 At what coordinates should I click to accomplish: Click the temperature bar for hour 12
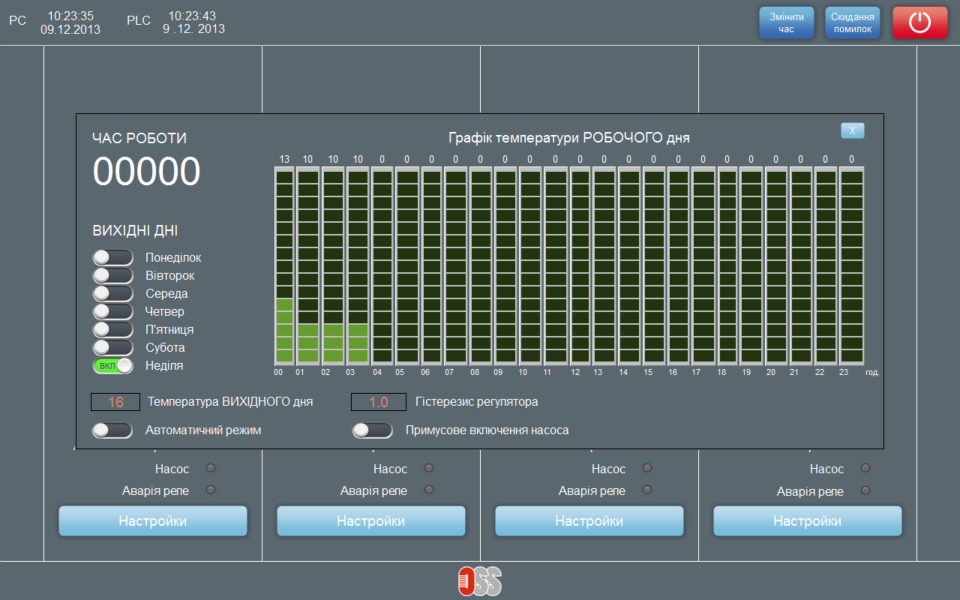(580, 266)
